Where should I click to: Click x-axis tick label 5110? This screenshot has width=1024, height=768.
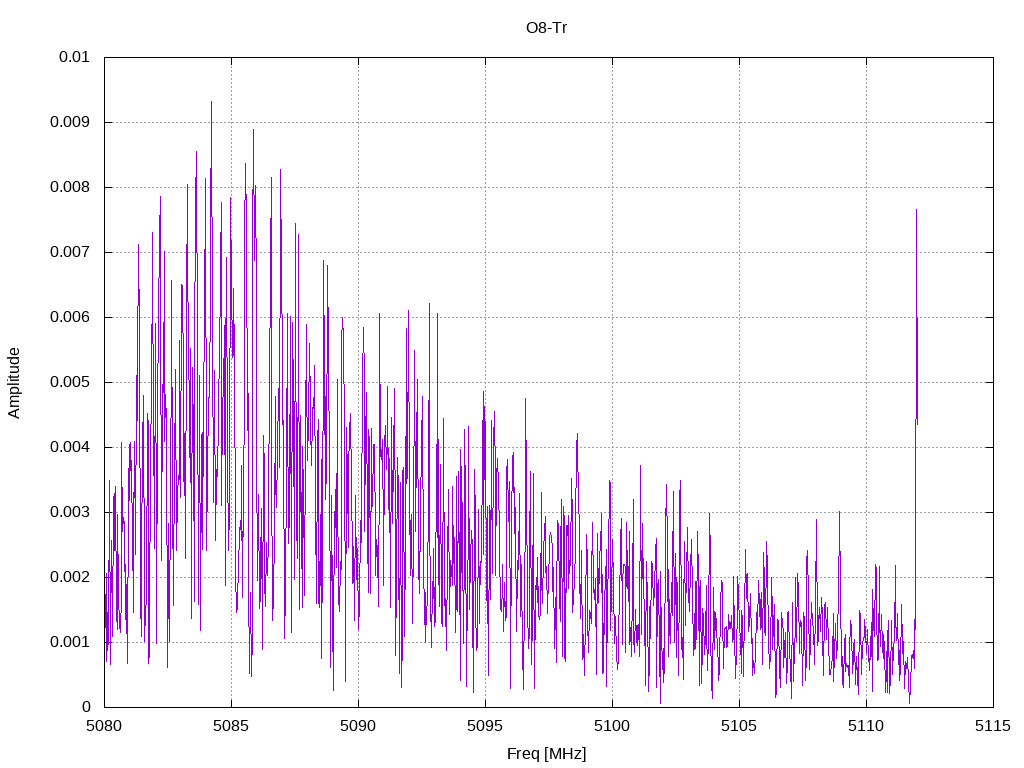pyautogui.click(x=866, y=726)
